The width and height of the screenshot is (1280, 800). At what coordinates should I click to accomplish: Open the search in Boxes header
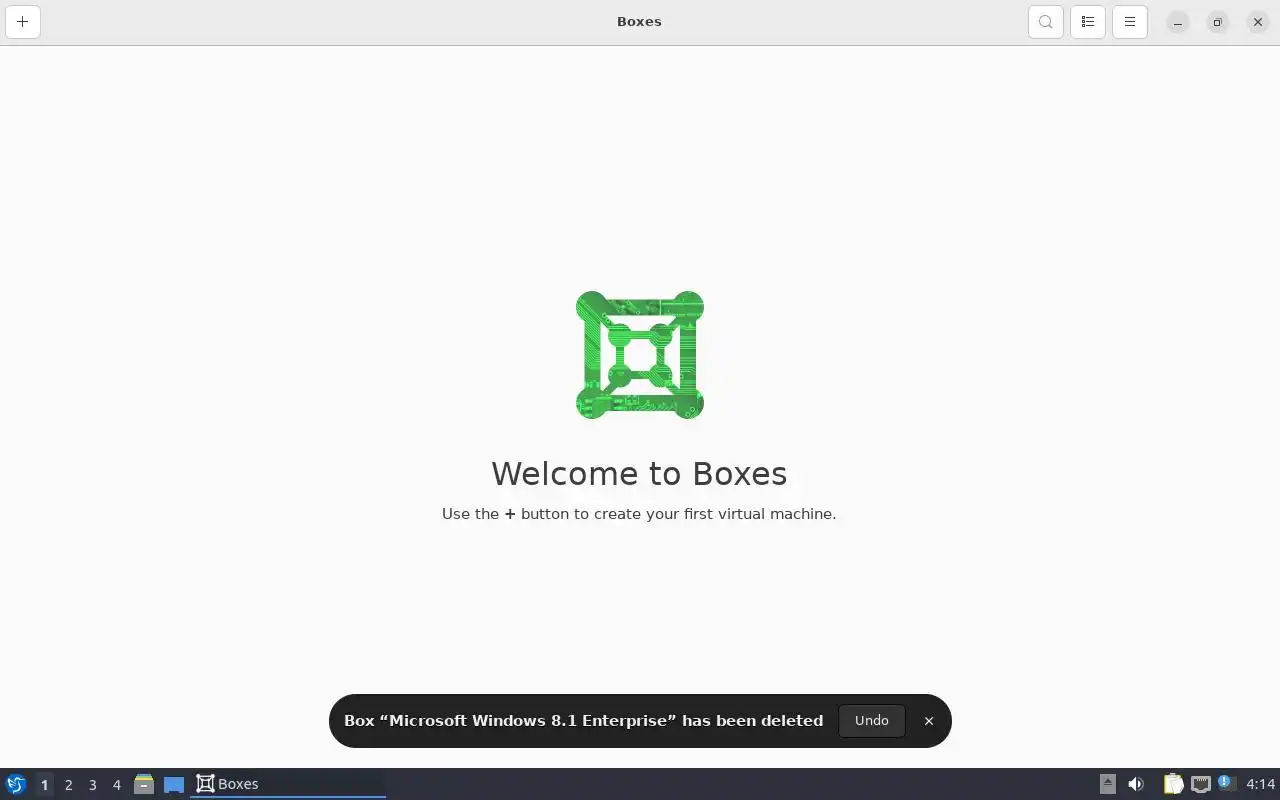pyautogui.click(x=1046, y=21)
